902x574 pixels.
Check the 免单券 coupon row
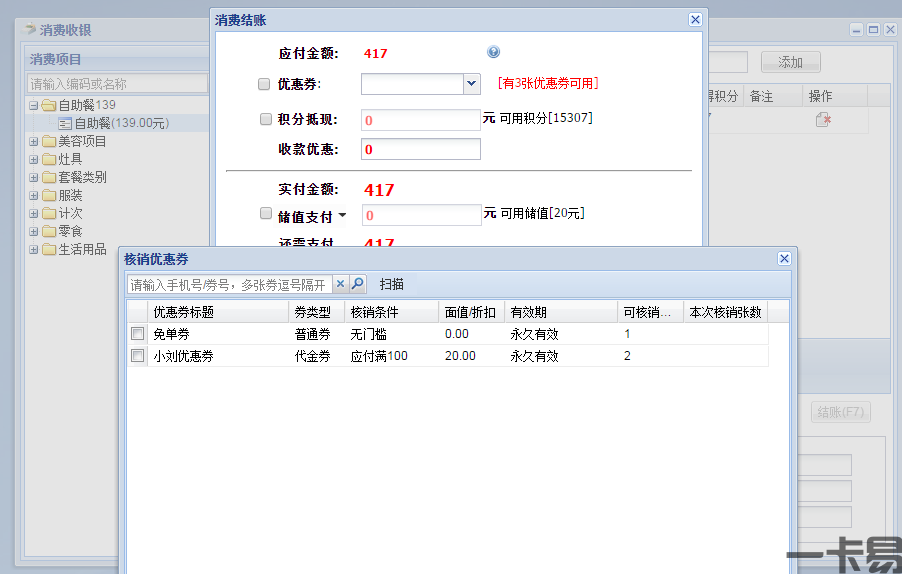tap(137, 334)
